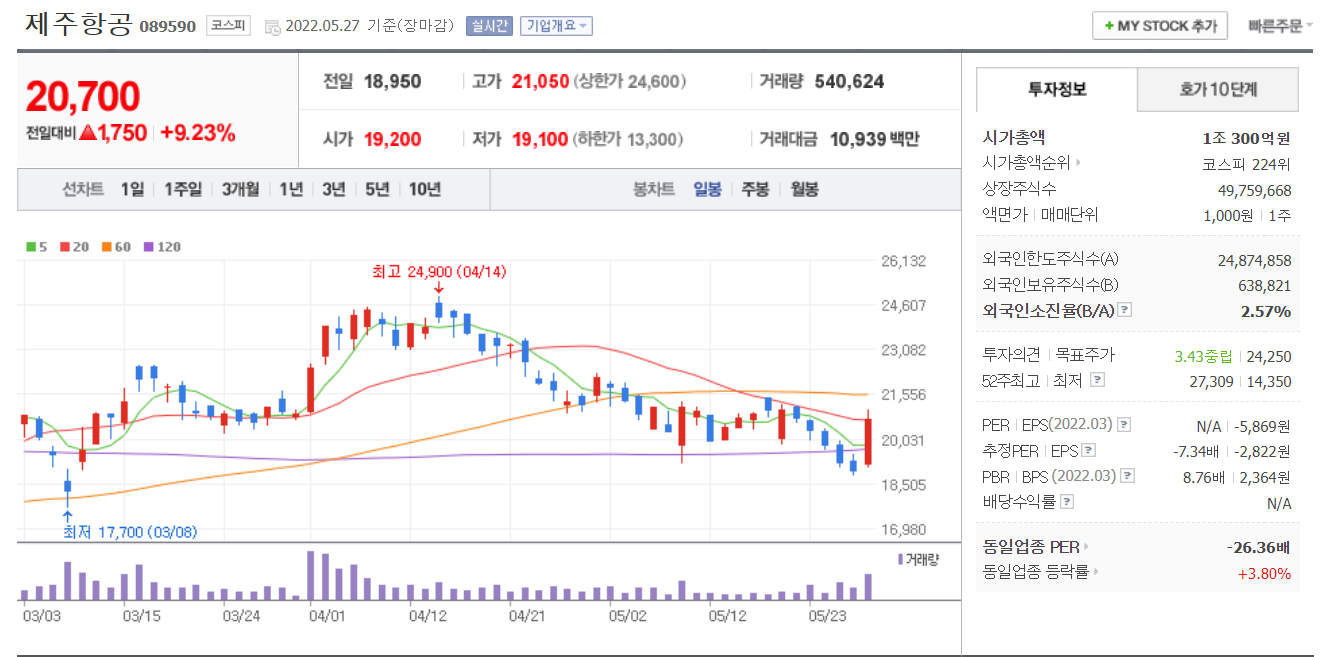Open help icon next to 배당수익률
The image size is (1328, 657).
[x=1067, y=502]
